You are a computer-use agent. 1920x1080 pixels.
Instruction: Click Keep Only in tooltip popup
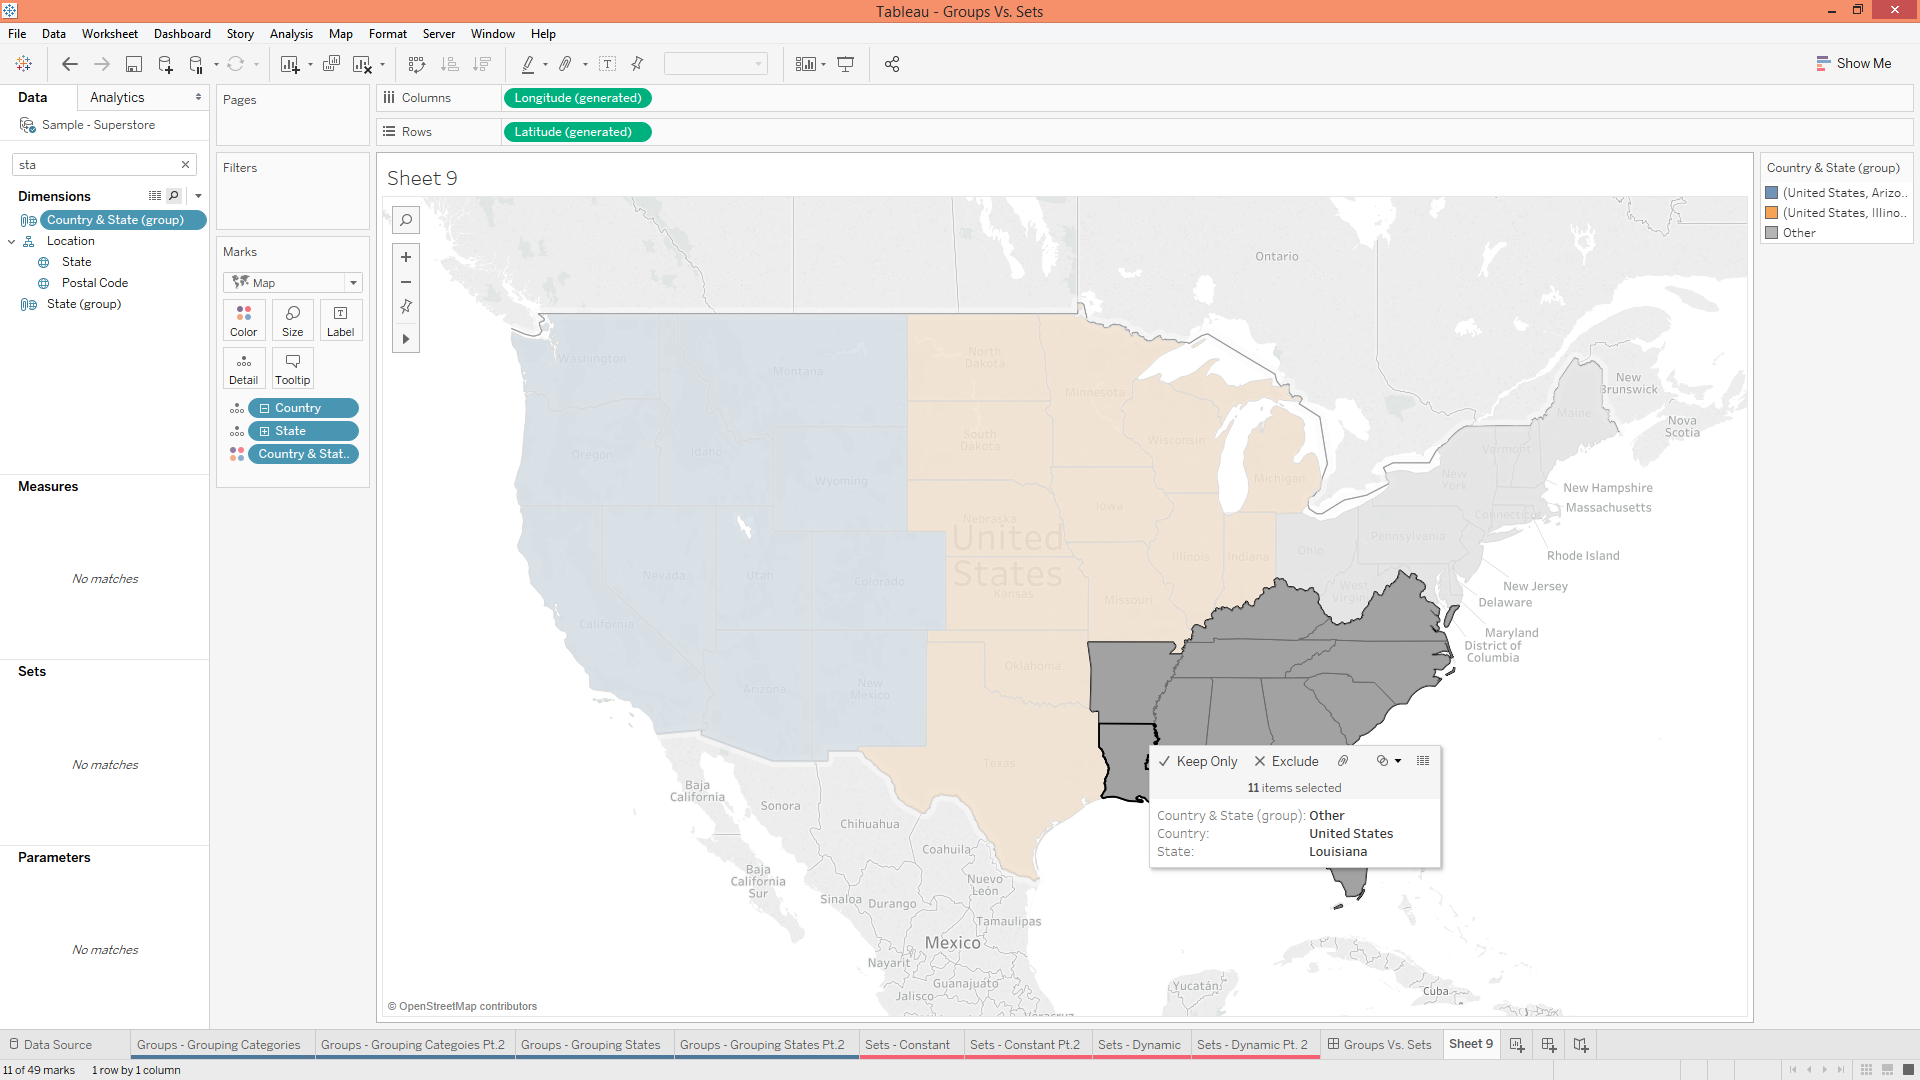pos(1199,761)
